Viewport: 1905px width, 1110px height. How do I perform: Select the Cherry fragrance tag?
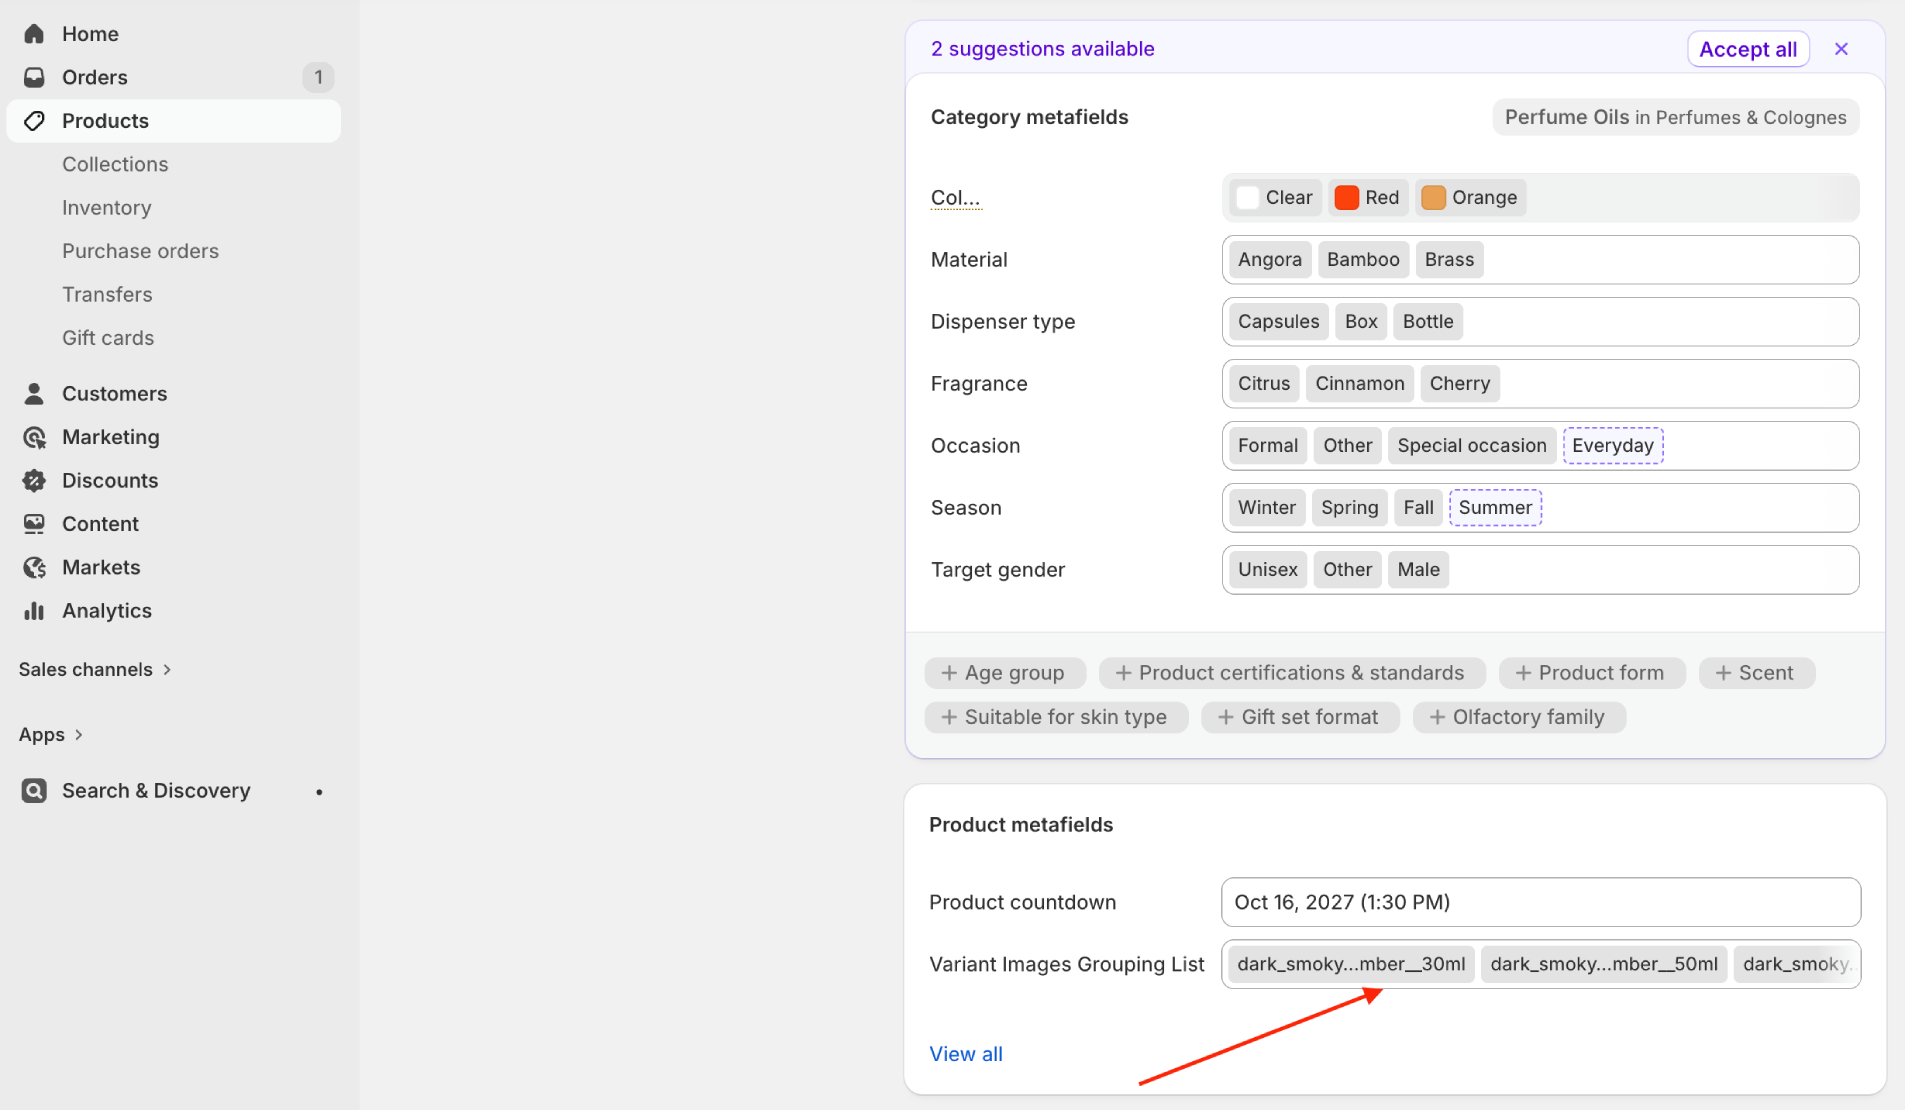coord(1459,384)
